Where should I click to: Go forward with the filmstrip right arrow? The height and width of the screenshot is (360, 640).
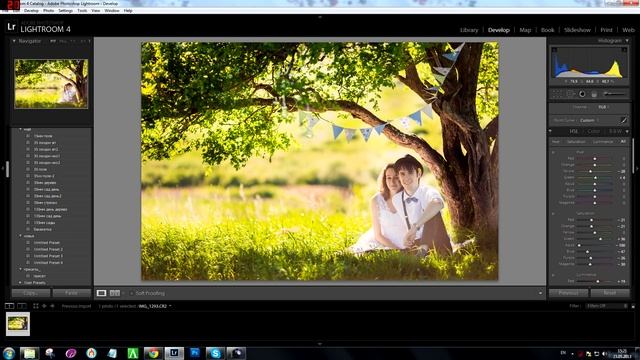[x=52, y=306]
